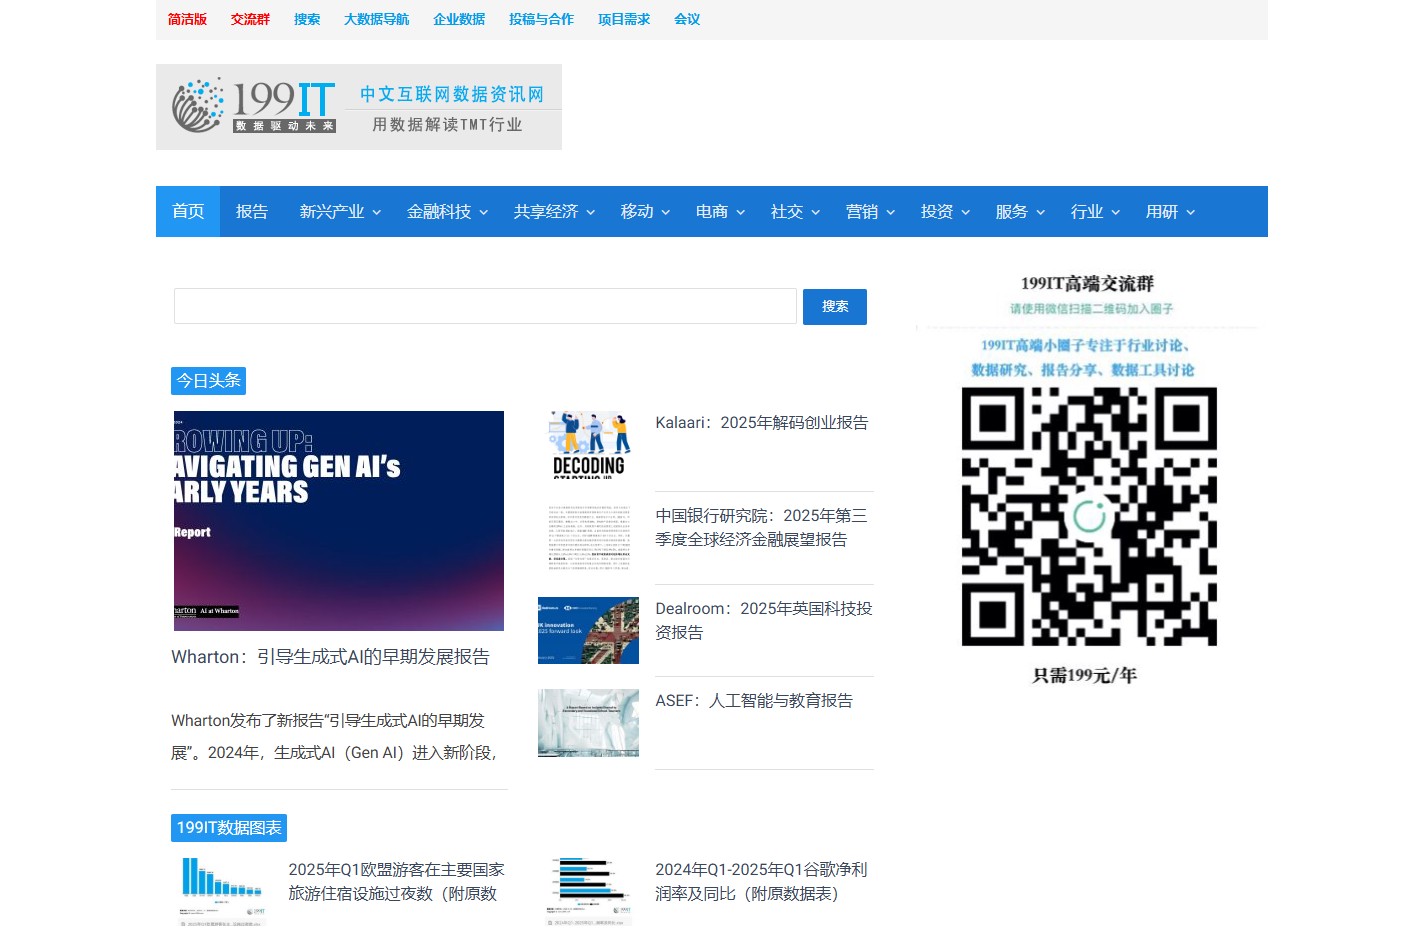Open 会议 link in top bar
This screenshot has height=933, width=1424.
687,19
